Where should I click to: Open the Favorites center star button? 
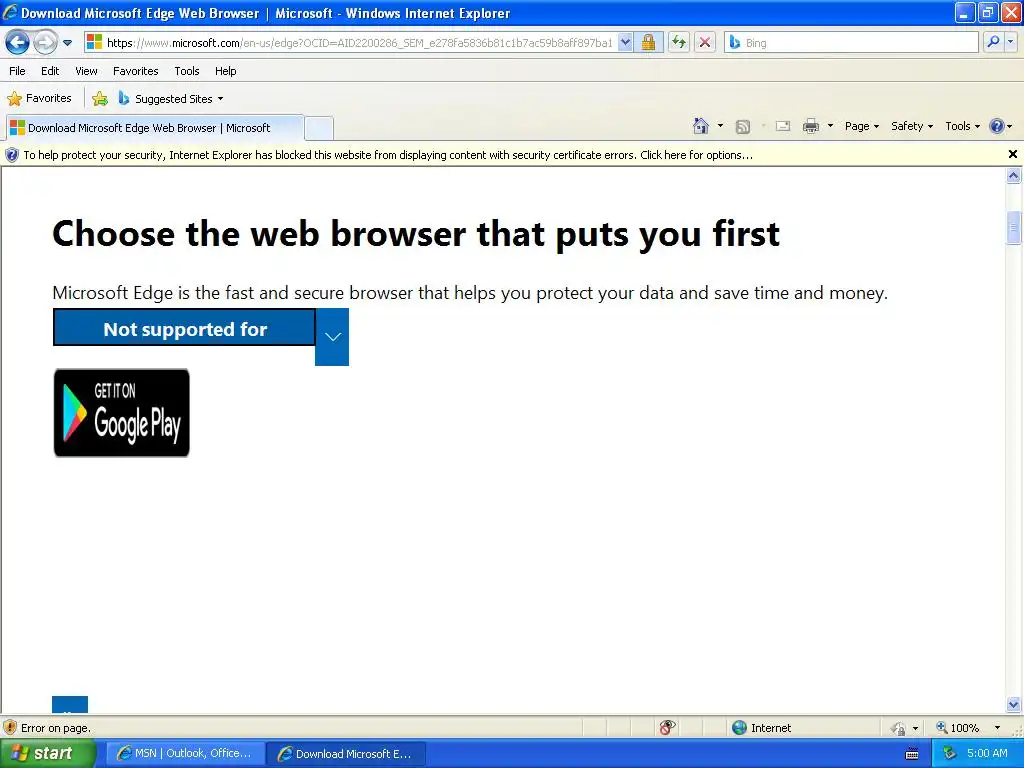(39, 99)
